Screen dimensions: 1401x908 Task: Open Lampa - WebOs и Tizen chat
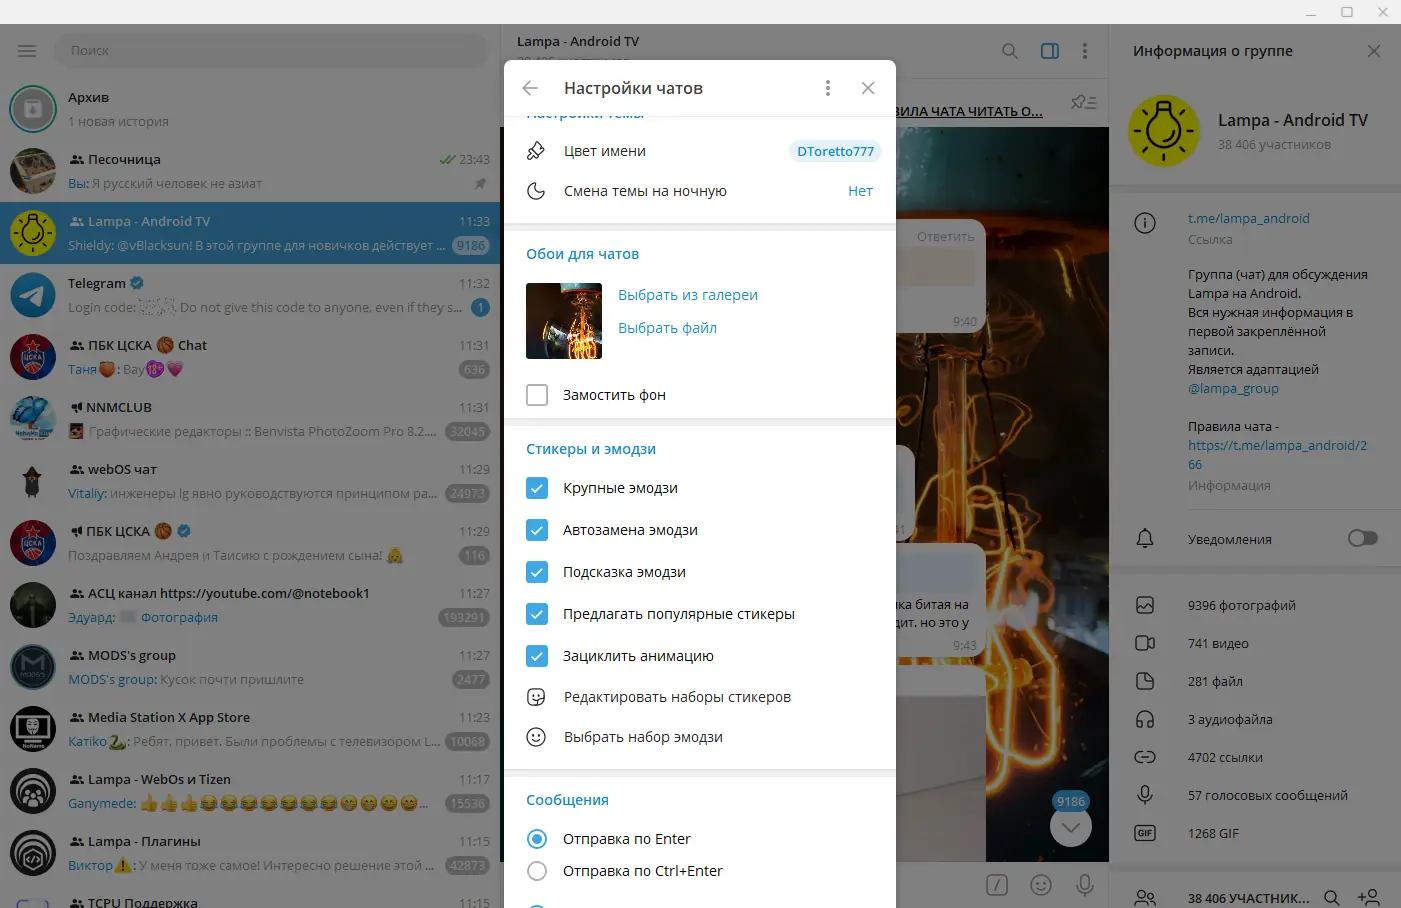tap(250, 791)
